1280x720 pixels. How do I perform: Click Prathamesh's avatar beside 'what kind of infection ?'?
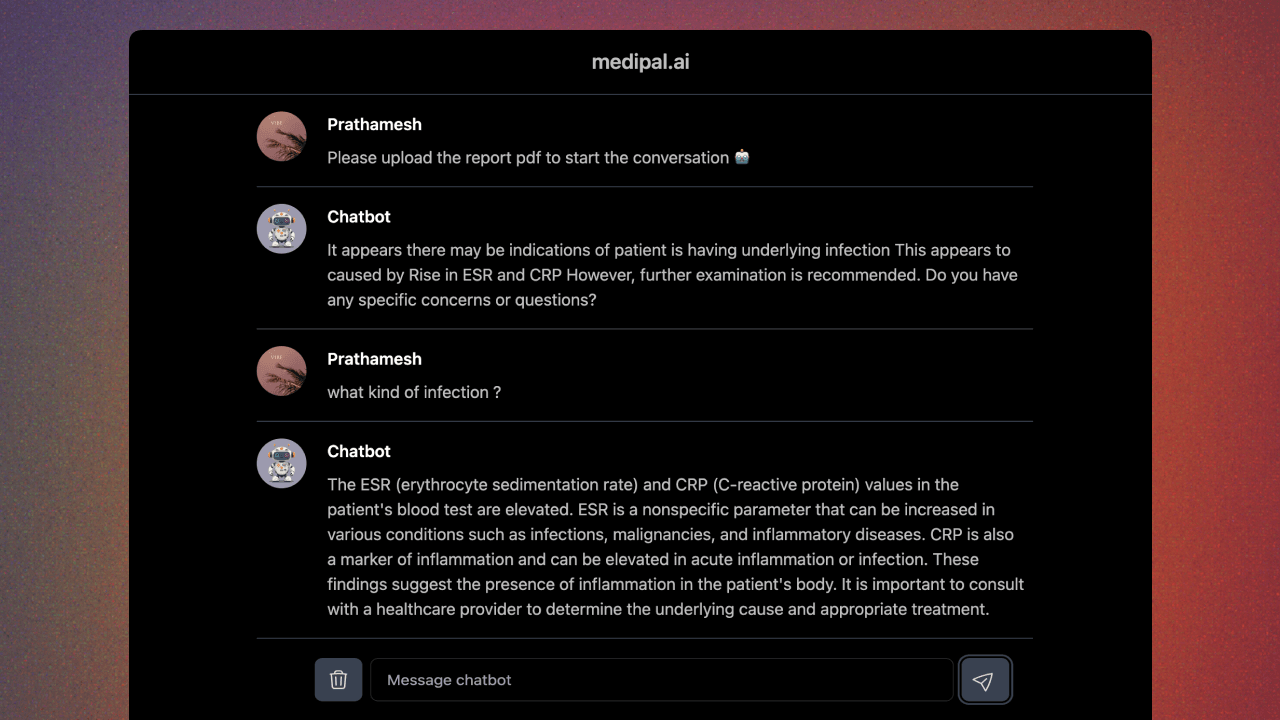tap(282, 371)
